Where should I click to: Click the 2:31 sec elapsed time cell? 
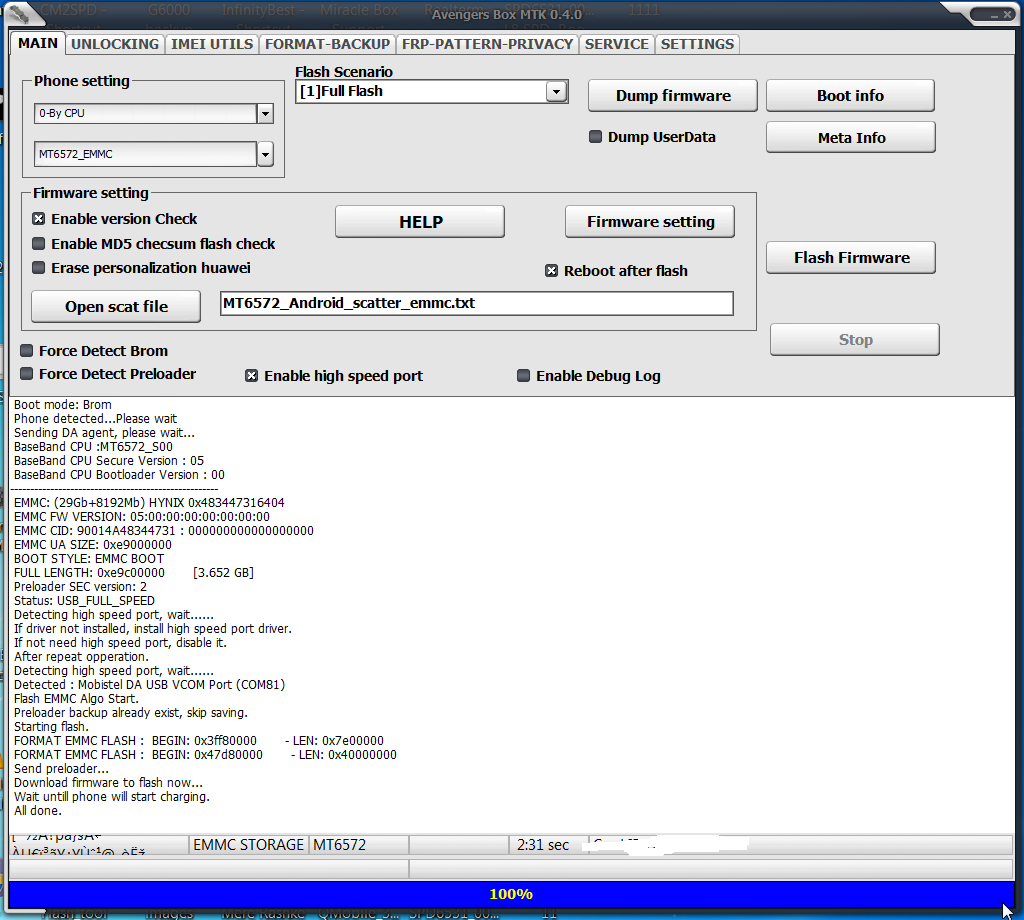pos(547,845)
